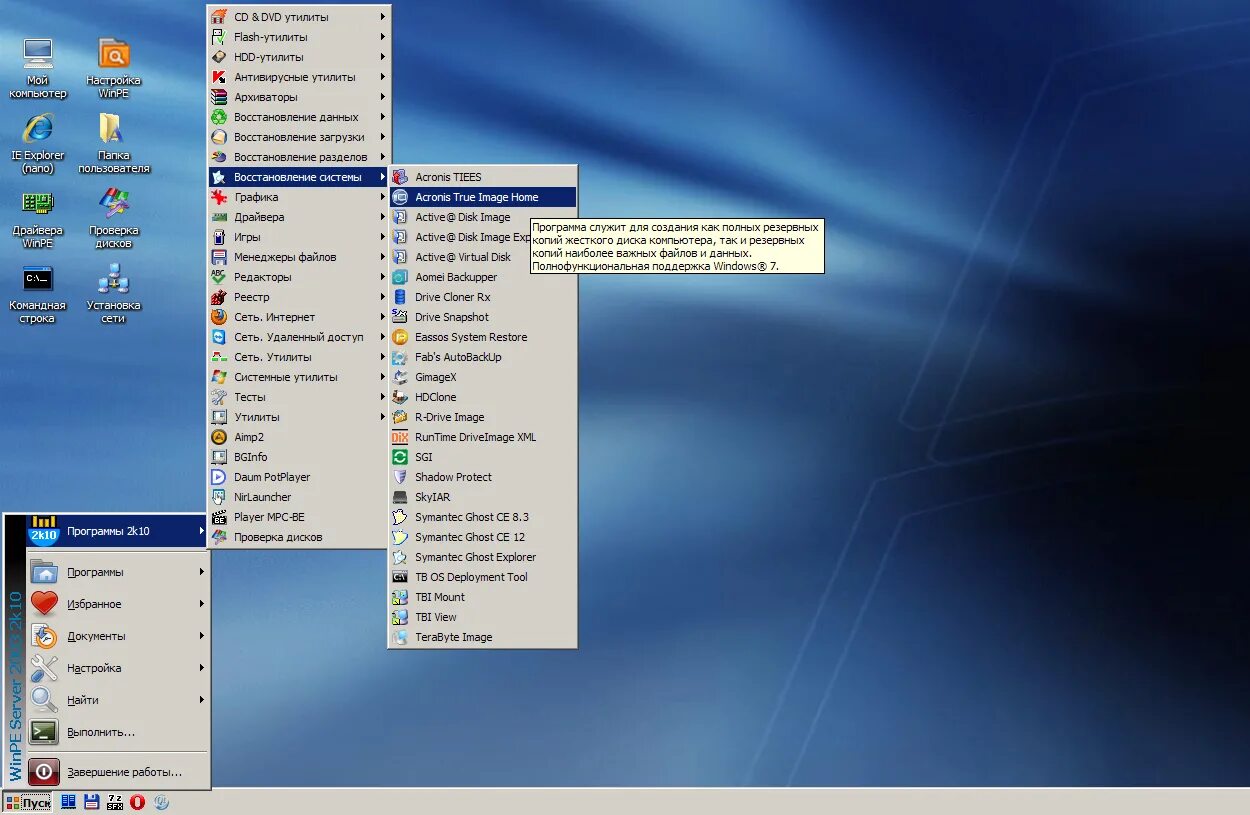This screenshot has width=1250, height=815.
Task: Open the Драйвера submenu
Action: pyautogui.click(x=298, y=217)
